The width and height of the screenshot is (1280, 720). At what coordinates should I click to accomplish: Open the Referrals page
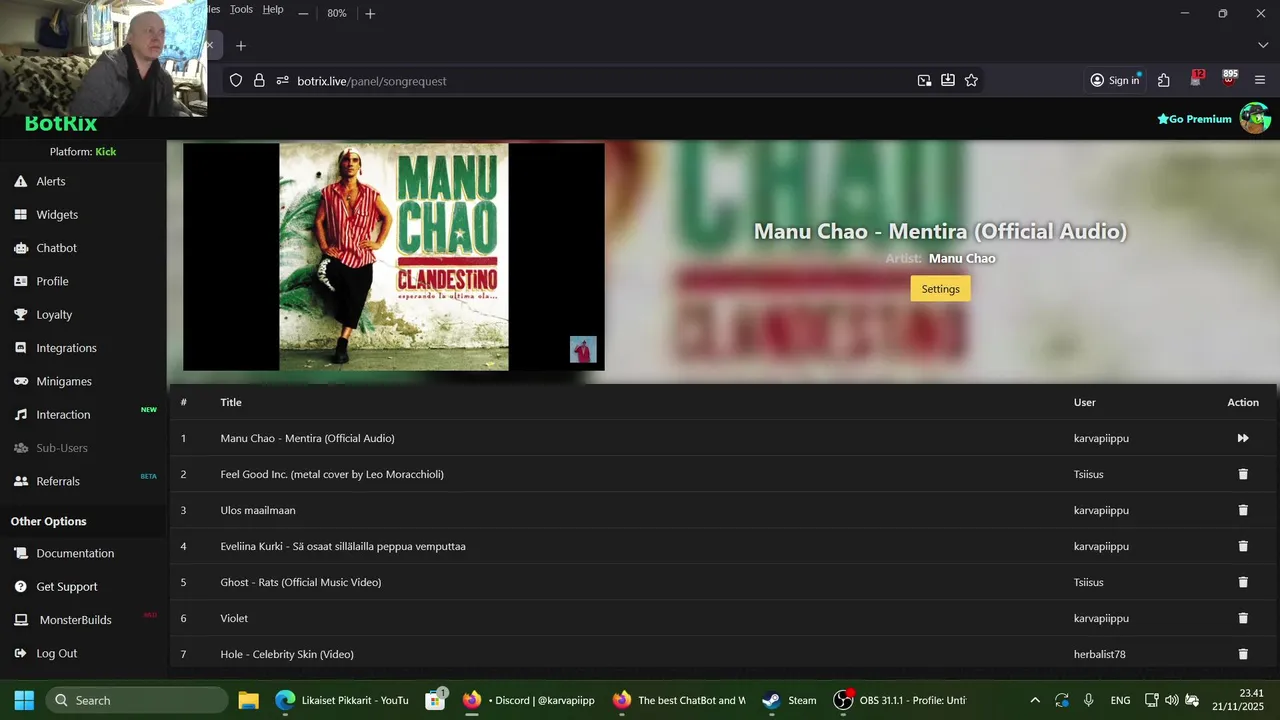[58, 481]
